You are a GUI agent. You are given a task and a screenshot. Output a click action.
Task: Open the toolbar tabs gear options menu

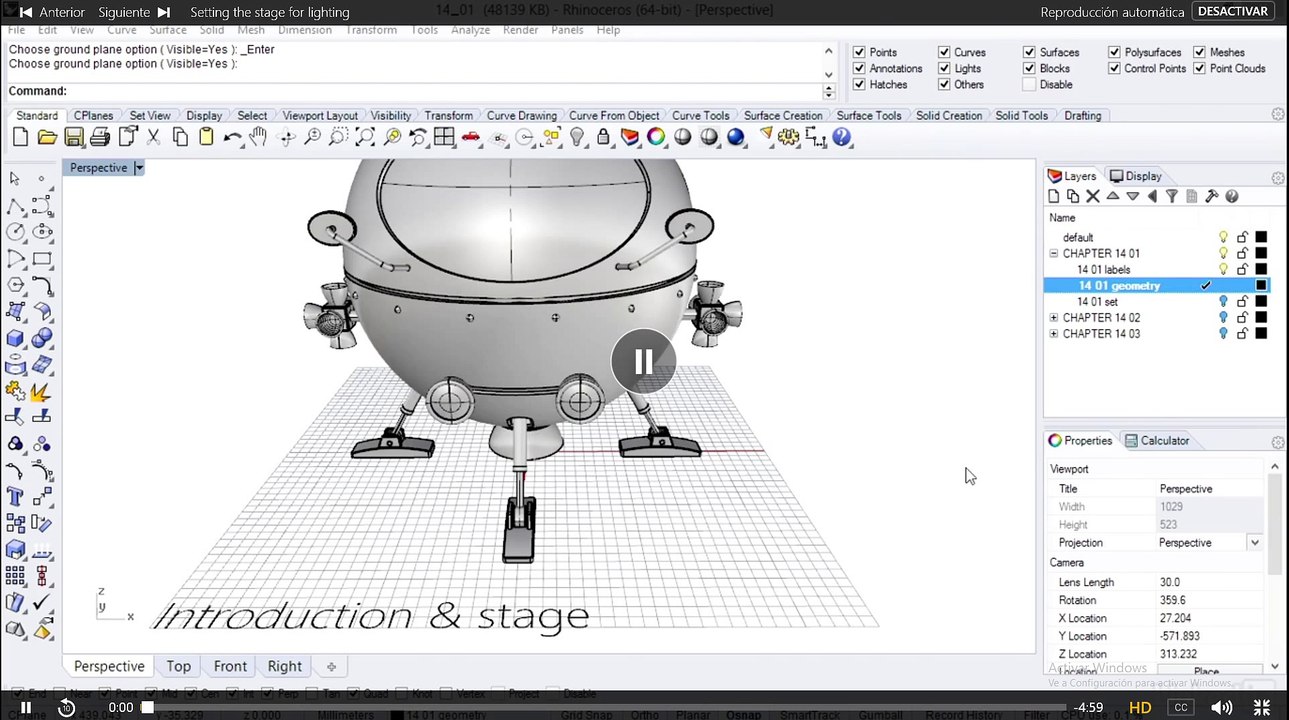1277,115
